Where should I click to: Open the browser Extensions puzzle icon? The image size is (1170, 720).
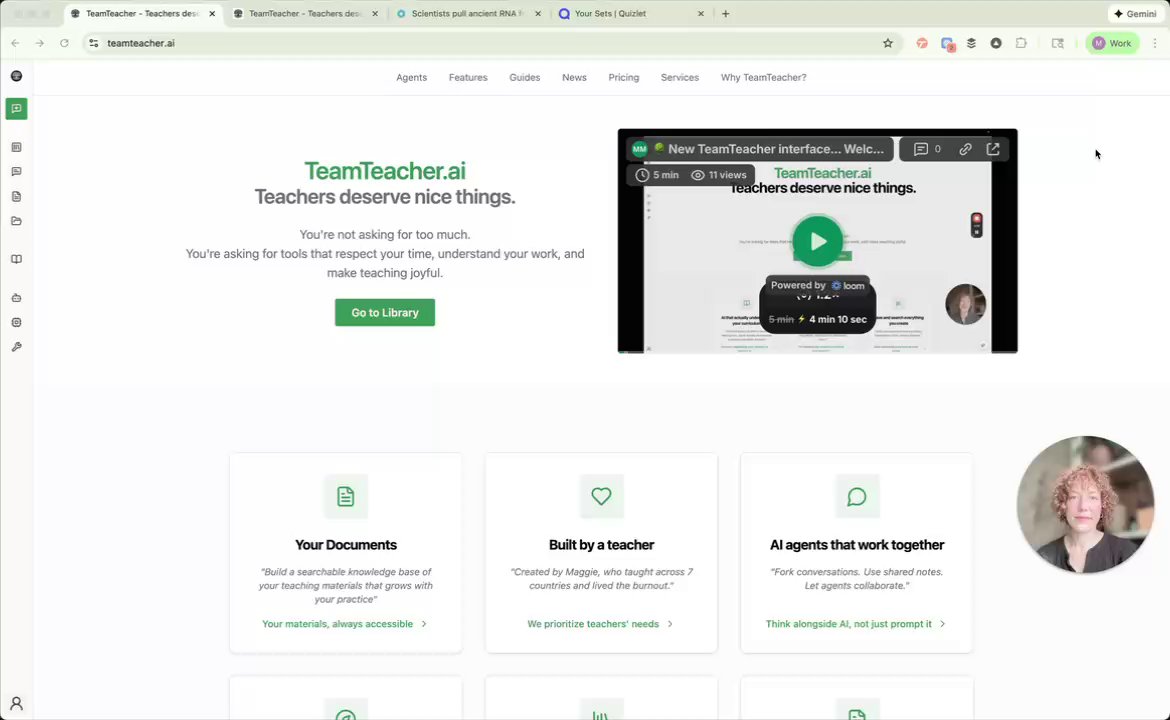tap(1022, 43)
